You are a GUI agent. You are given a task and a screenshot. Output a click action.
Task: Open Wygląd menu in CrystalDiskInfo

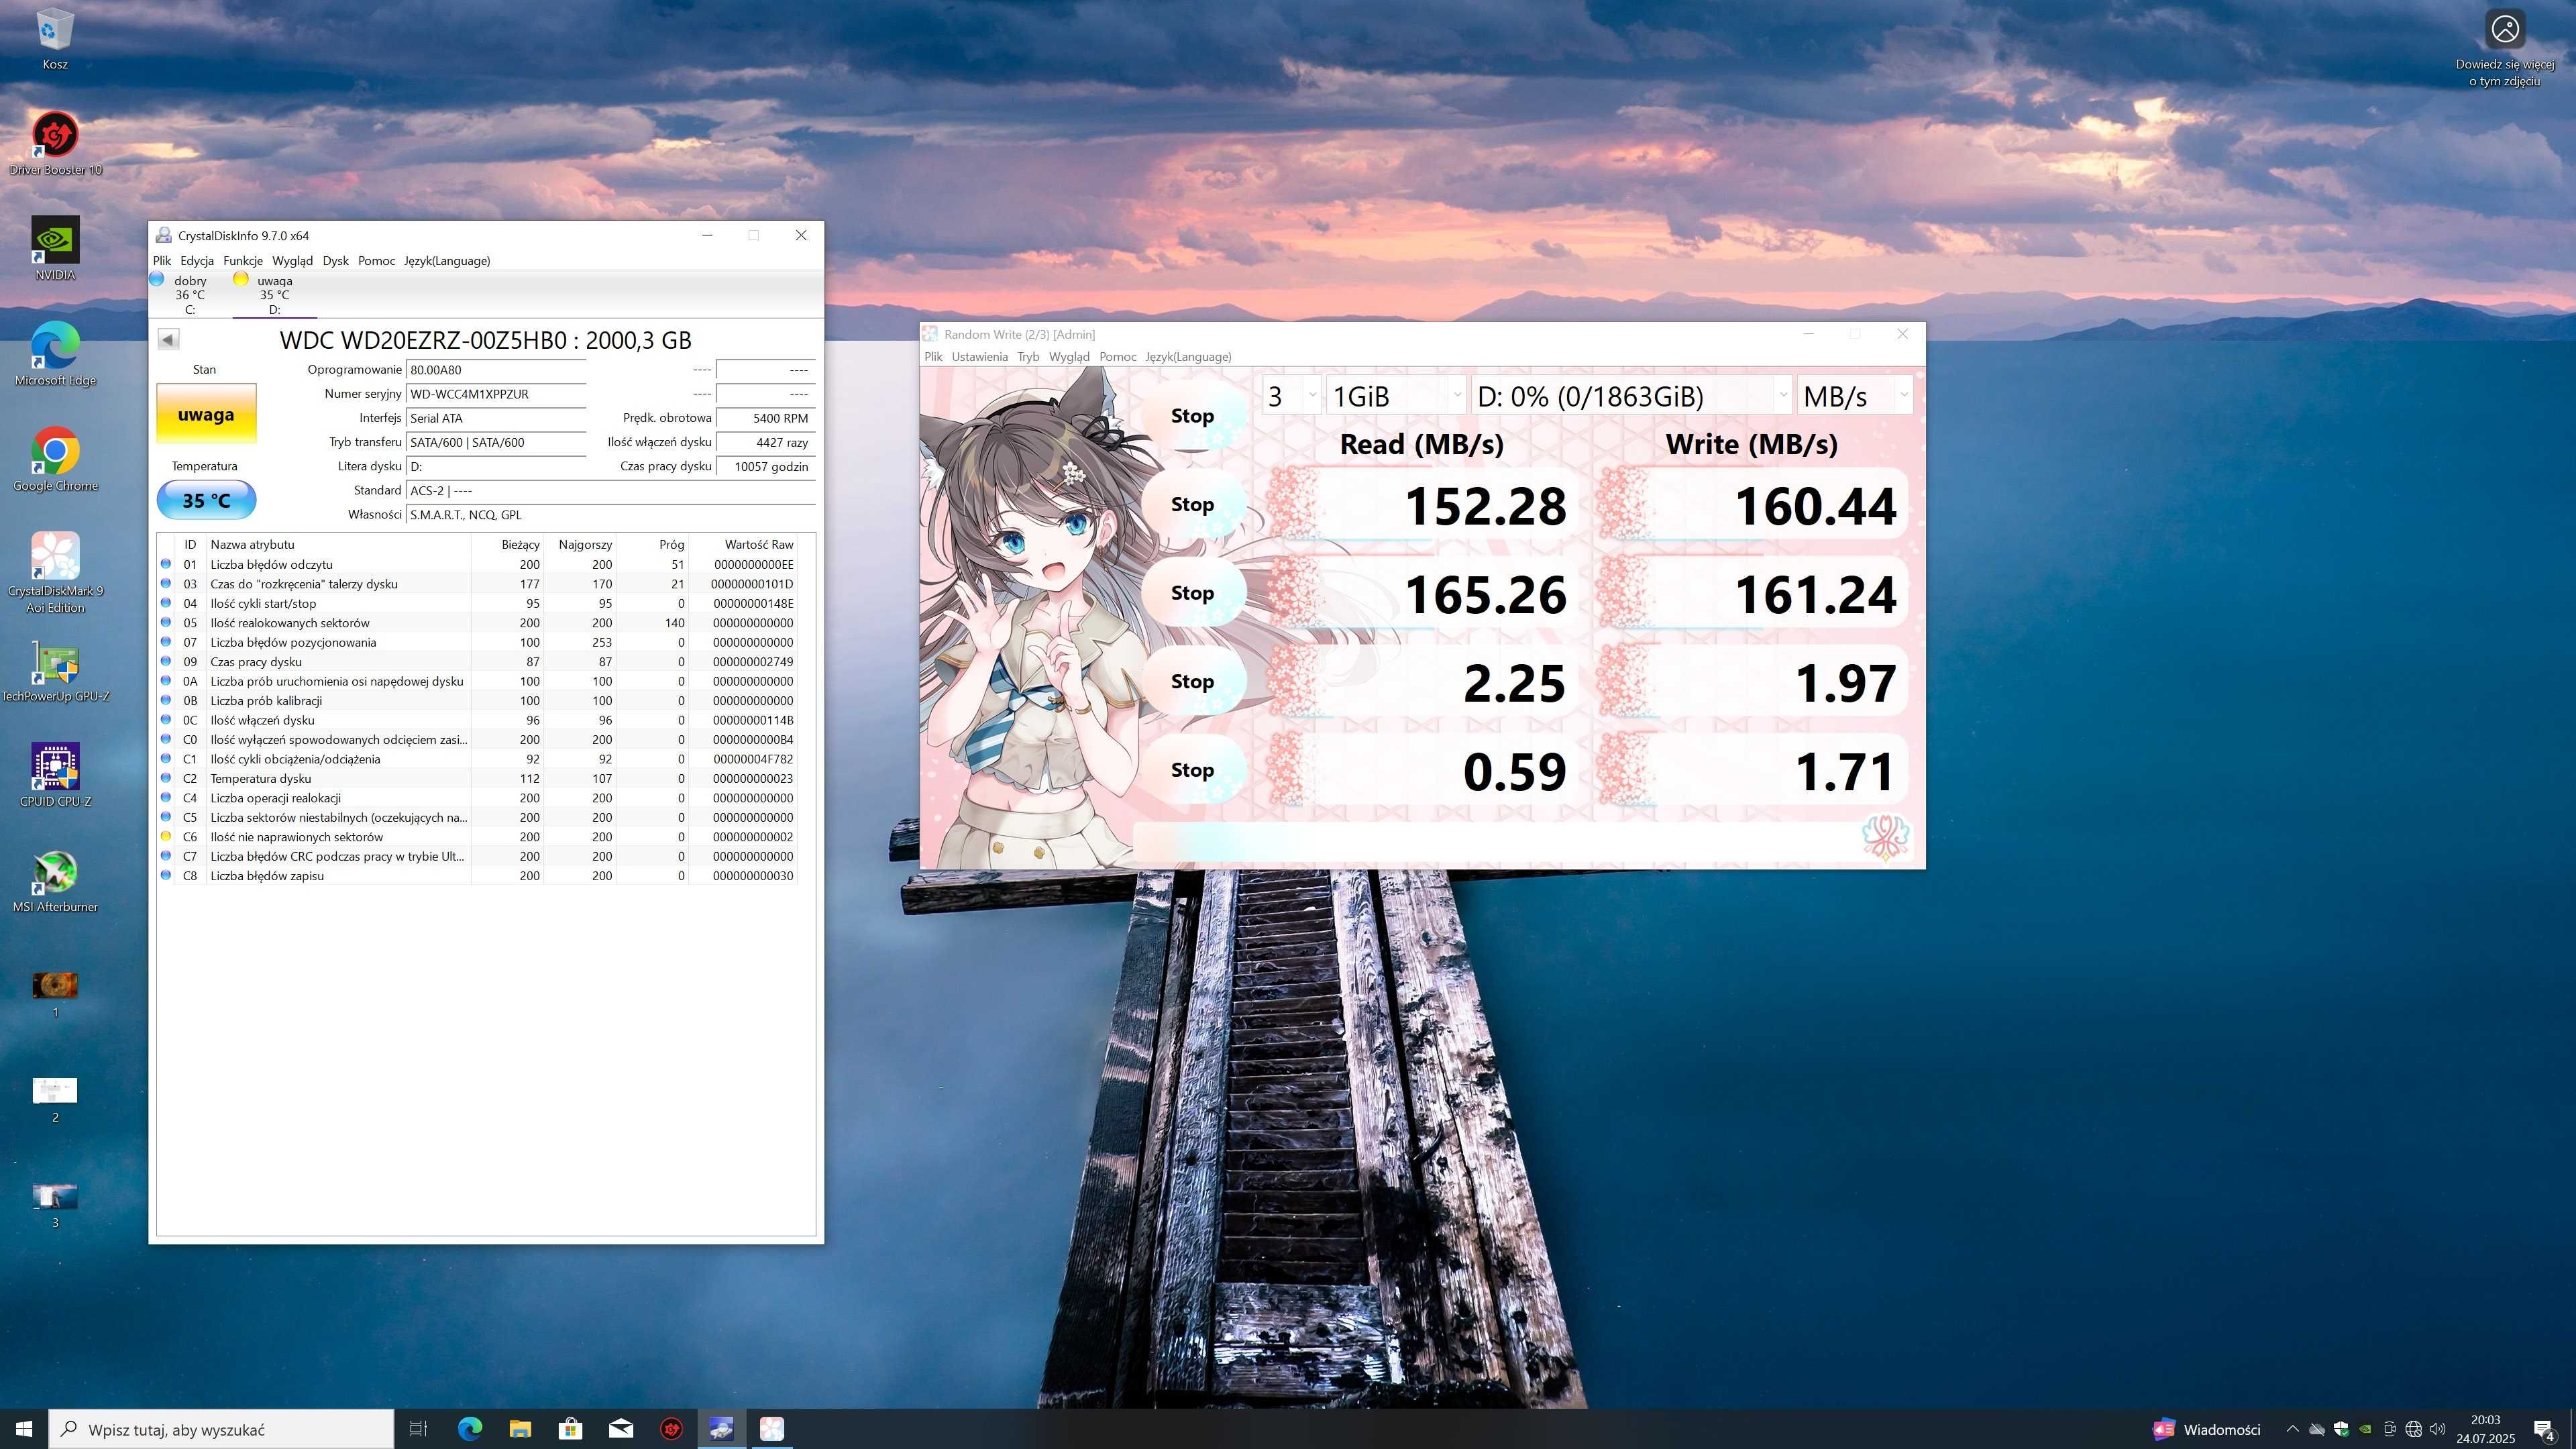click(x=292, y=260)
